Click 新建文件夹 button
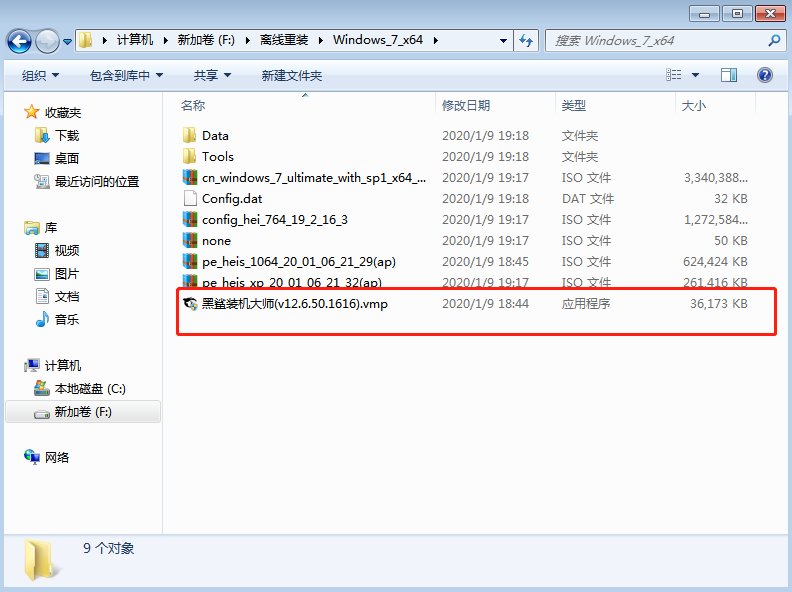Image resolution: width=792 pixels, height=592 pixels. point(291,75)
